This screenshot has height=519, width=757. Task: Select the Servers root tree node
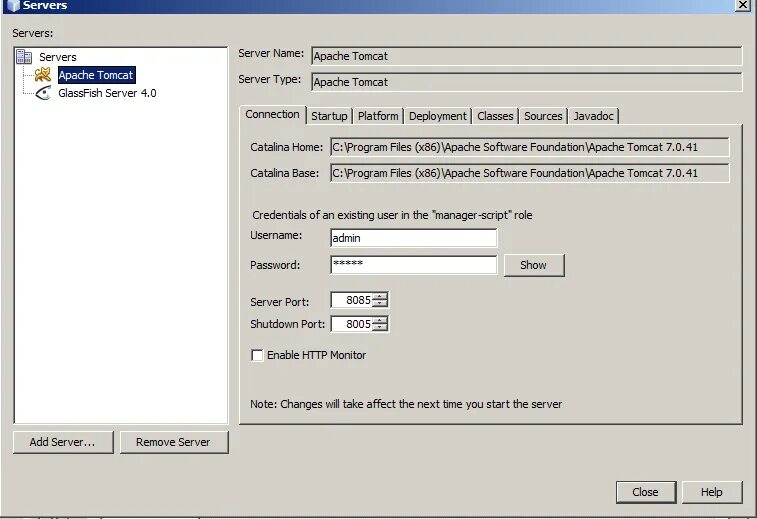click(57, 57)
